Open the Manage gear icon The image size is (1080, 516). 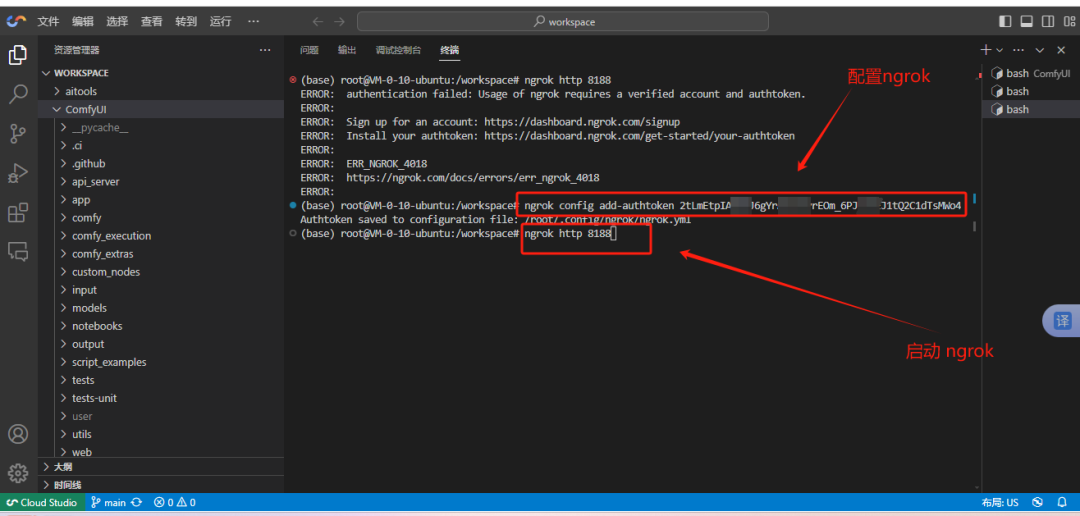(18, 473)
